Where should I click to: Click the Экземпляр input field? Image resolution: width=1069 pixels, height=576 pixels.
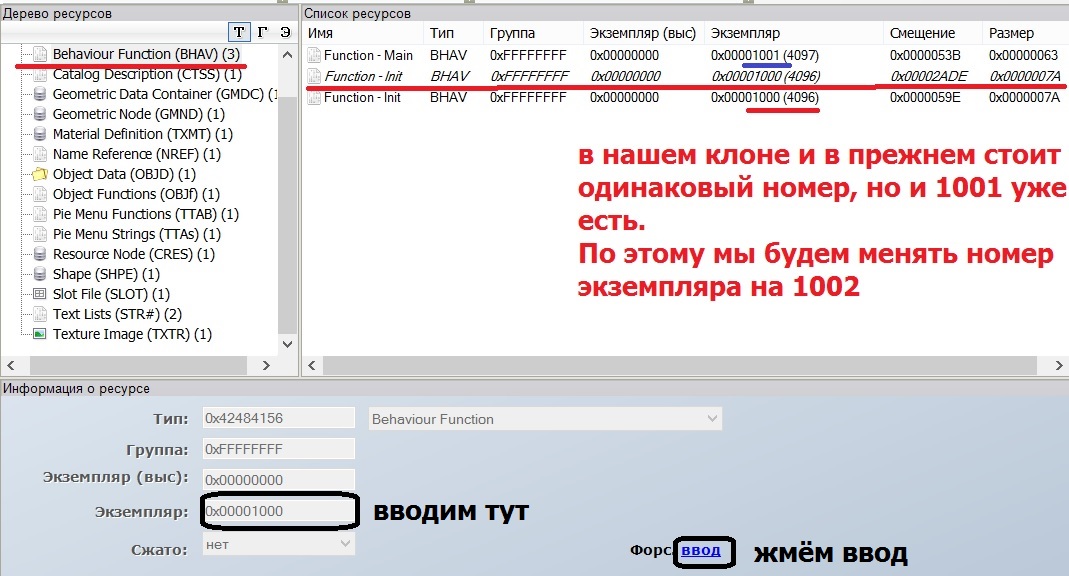coord(279,511)
